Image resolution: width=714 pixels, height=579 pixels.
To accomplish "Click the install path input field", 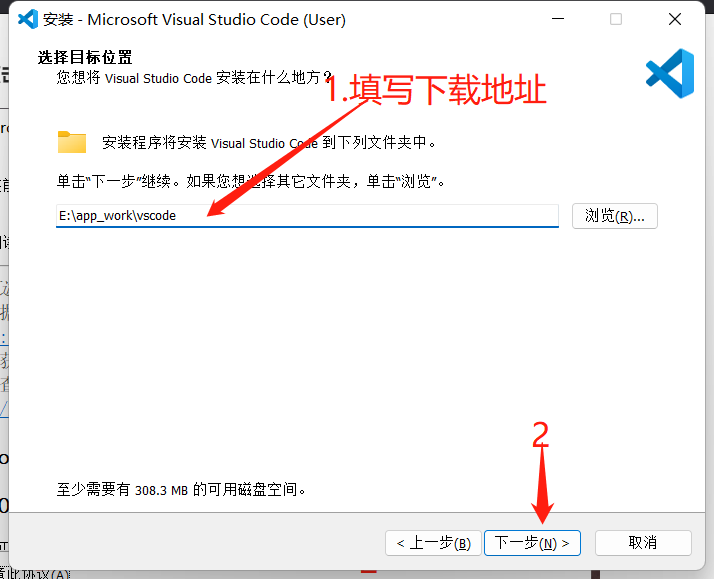I will coord(307,216).
